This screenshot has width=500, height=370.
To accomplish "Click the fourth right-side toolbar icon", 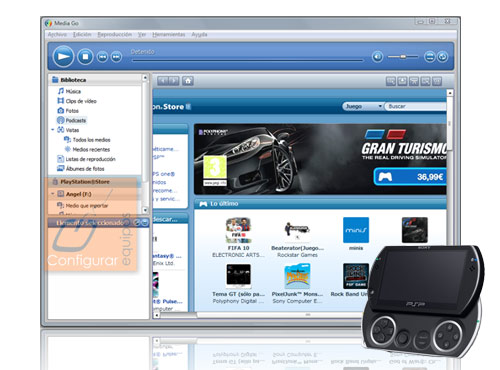I will point(425,81).
